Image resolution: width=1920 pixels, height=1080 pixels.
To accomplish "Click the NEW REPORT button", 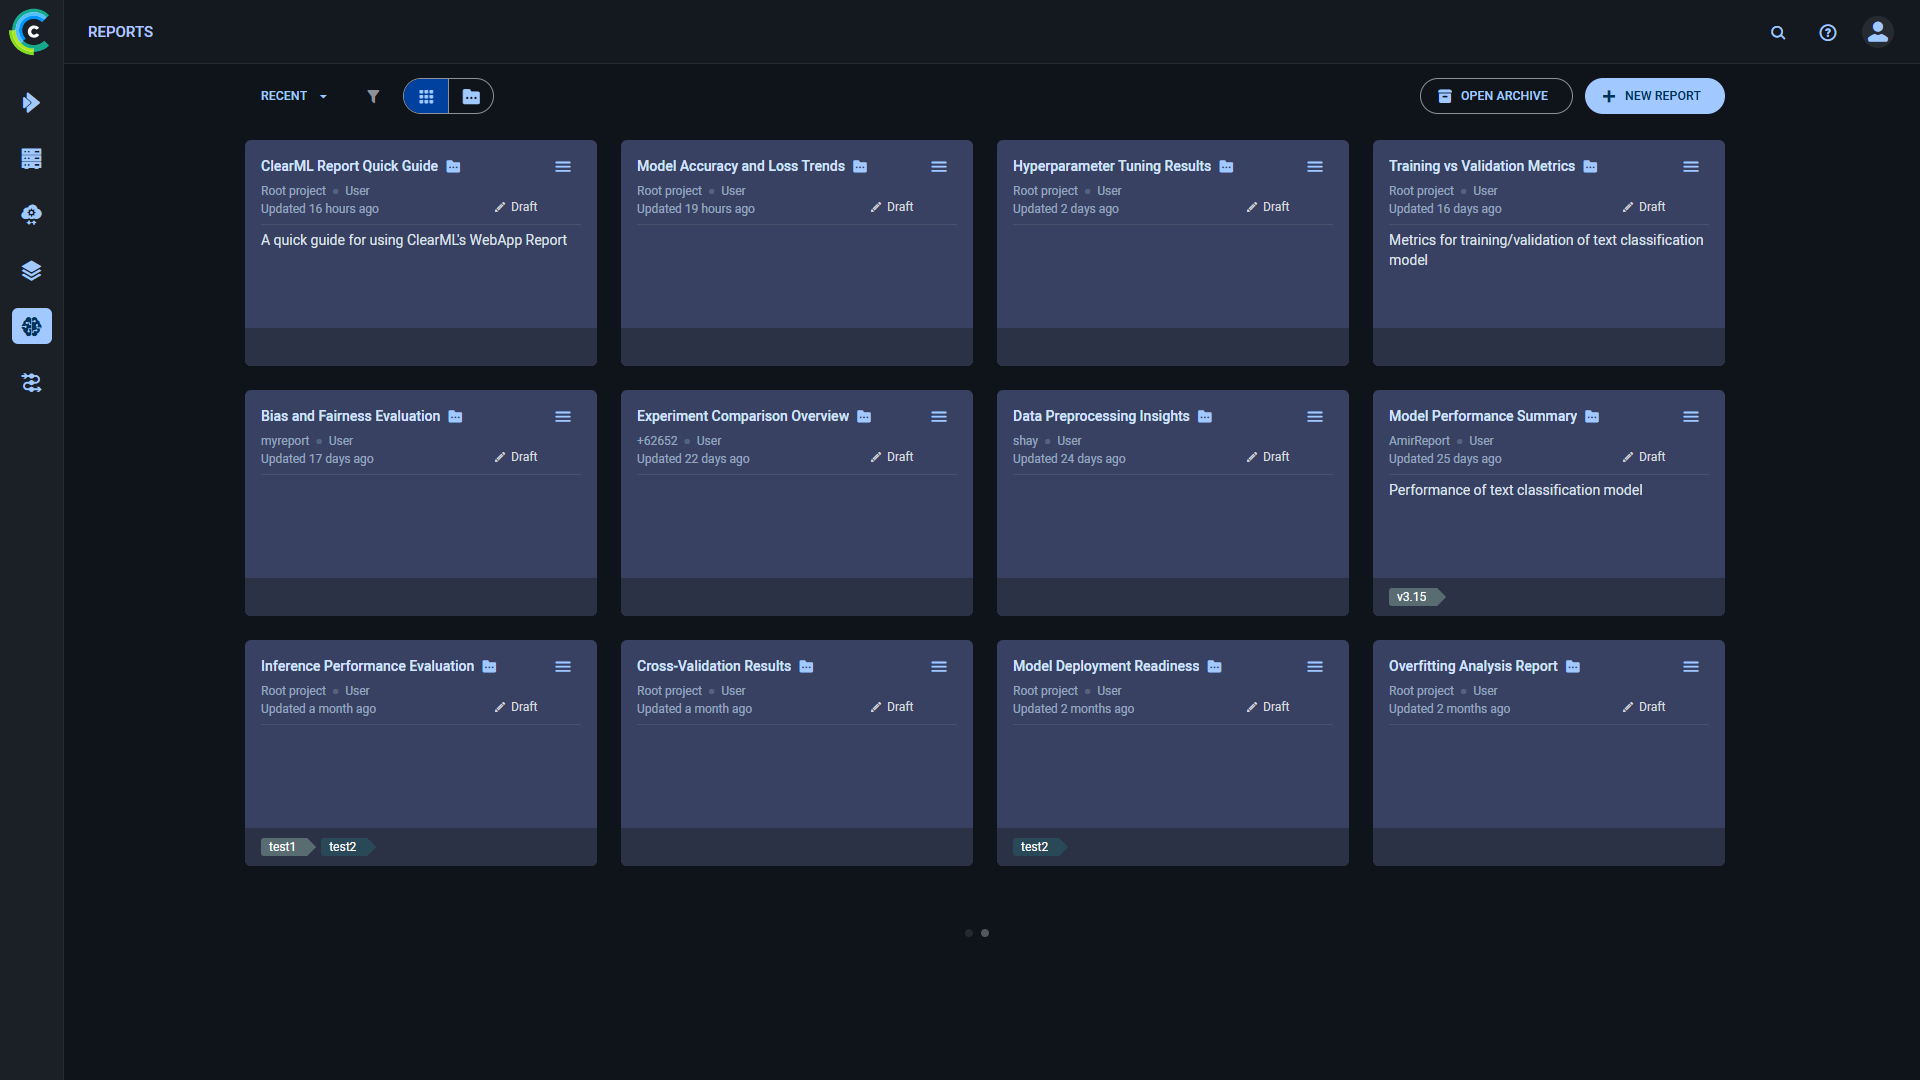I will coord(1654,96).
